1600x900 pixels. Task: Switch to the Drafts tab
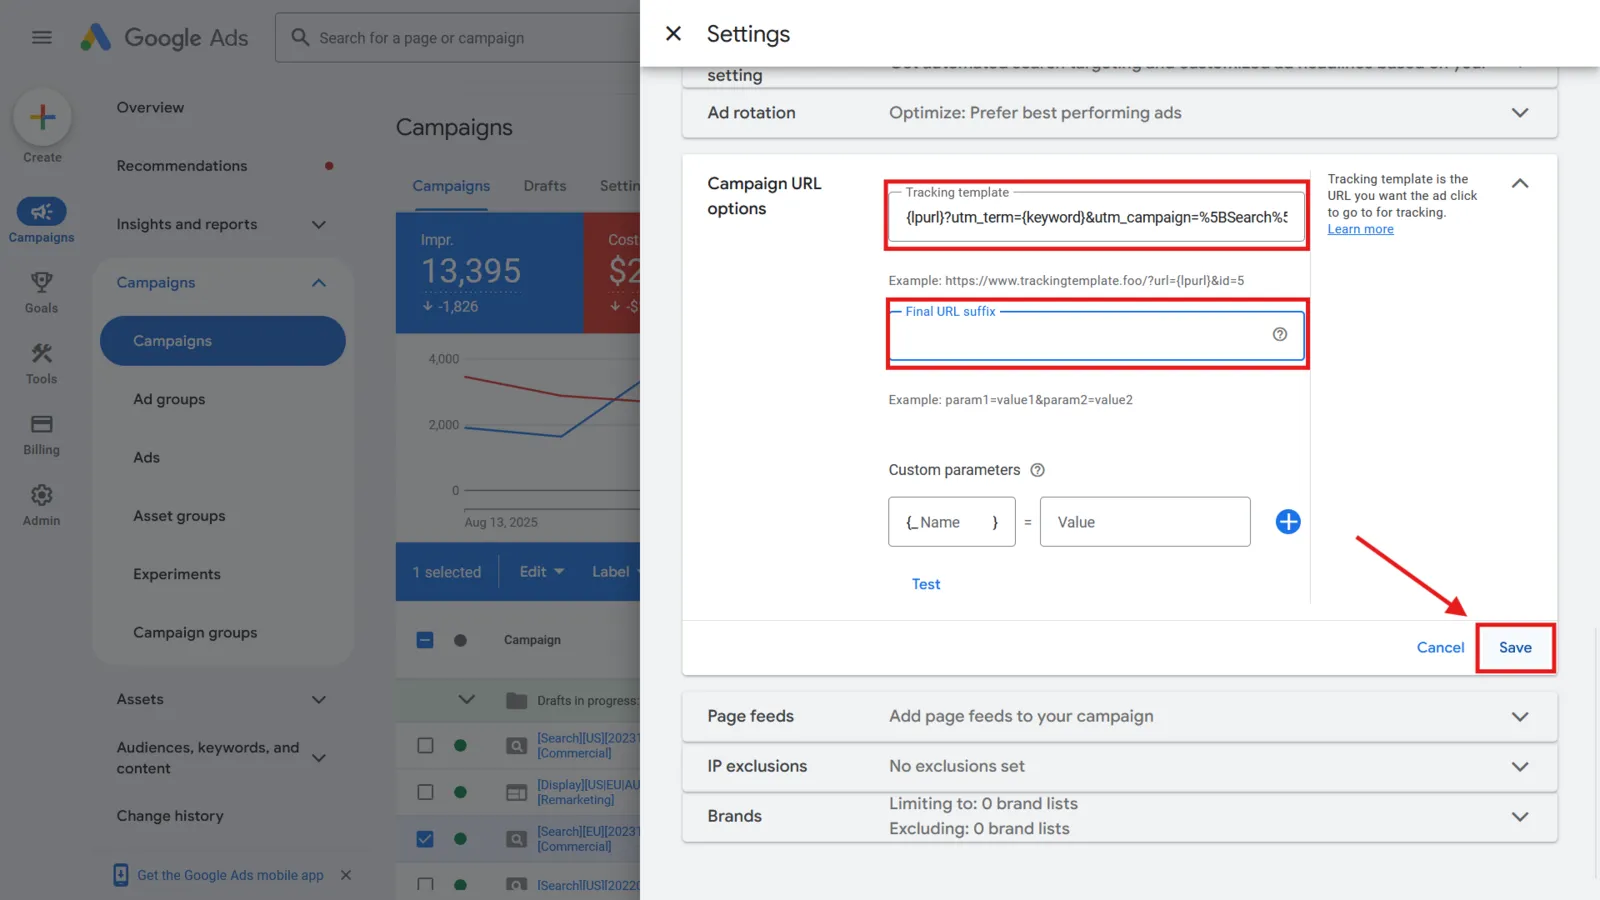coord(544,186)
